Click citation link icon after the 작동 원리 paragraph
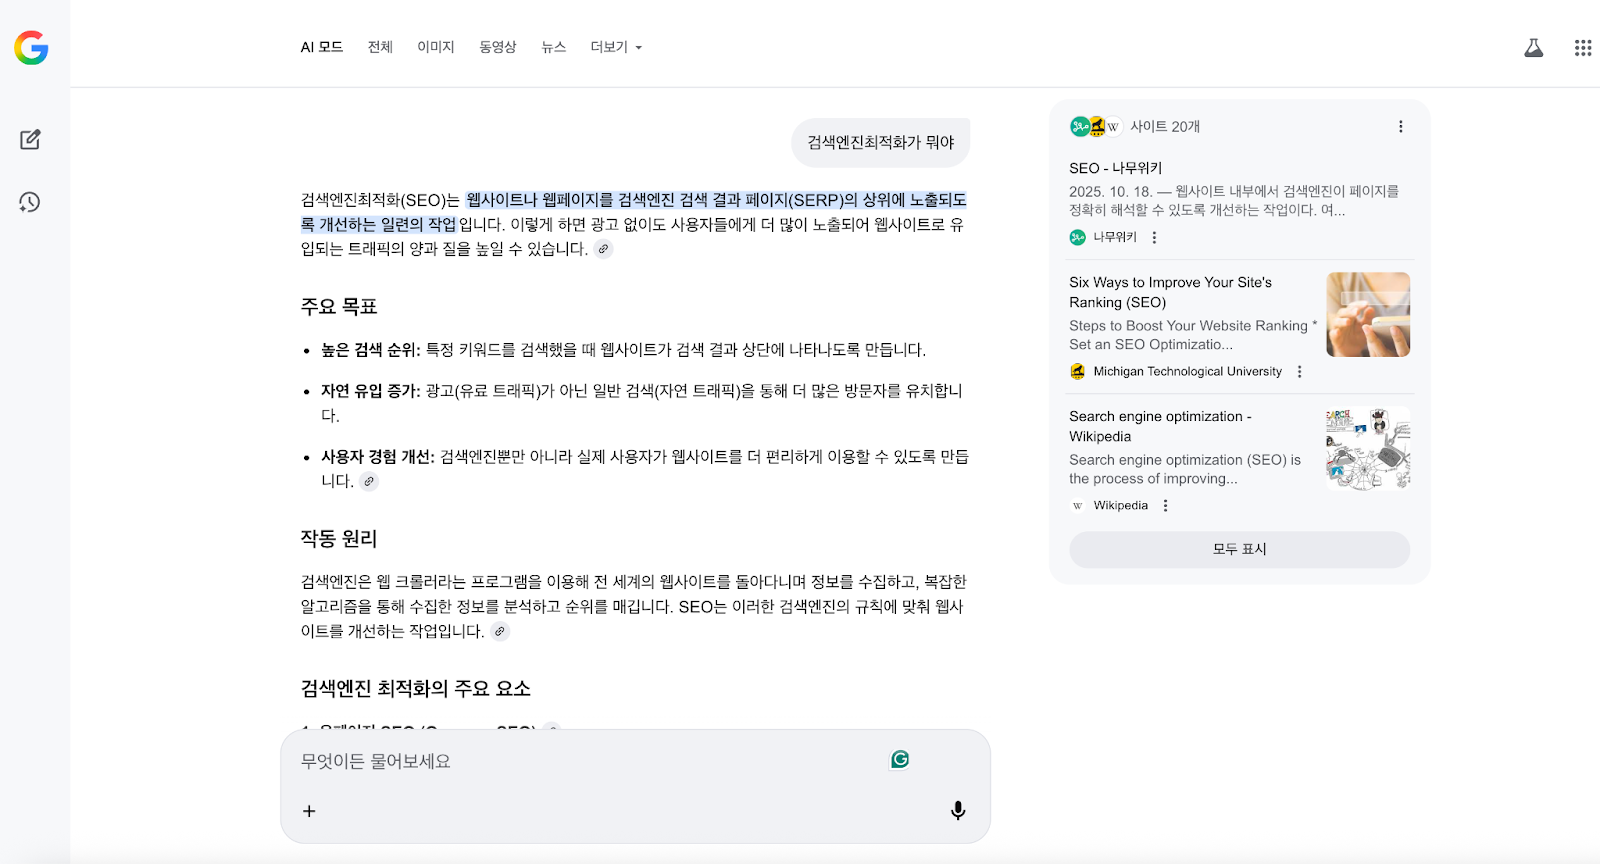The width and height of the screenshot is (1600, 864). point(500,632)
